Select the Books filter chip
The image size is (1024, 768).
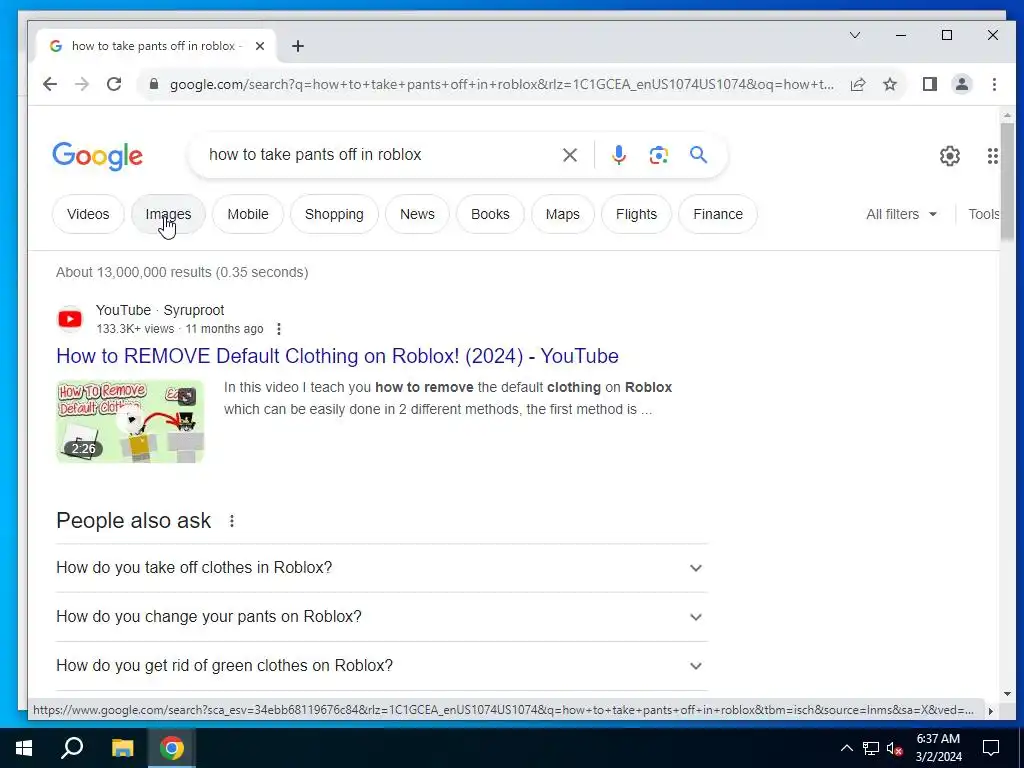point(490,214)
